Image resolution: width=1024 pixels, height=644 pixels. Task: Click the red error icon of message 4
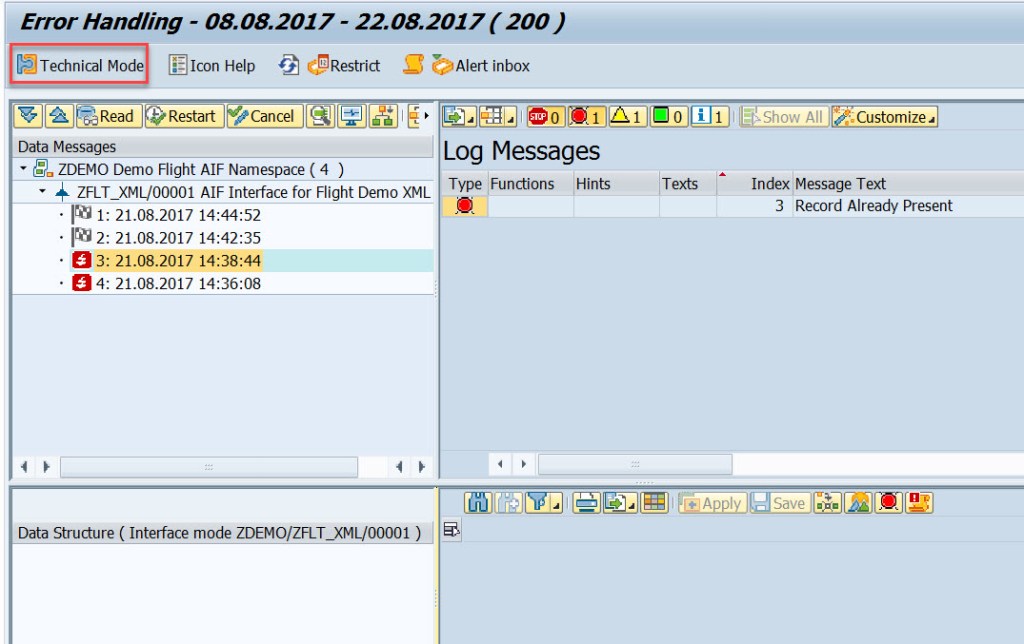(82, 283)
